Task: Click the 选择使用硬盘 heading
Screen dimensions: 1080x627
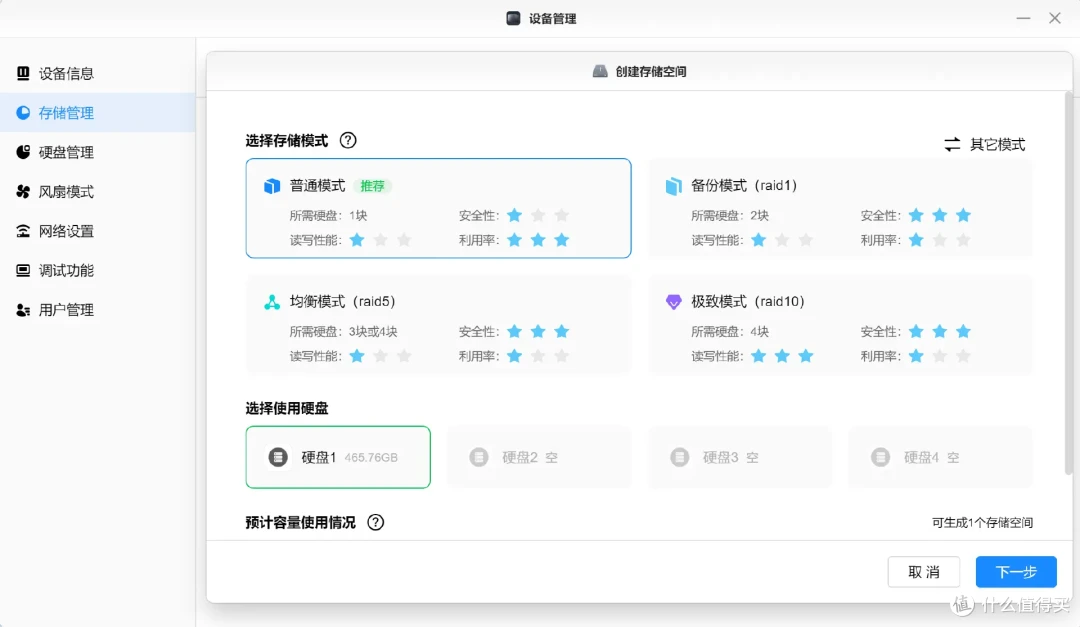Action: click(287, 408)
